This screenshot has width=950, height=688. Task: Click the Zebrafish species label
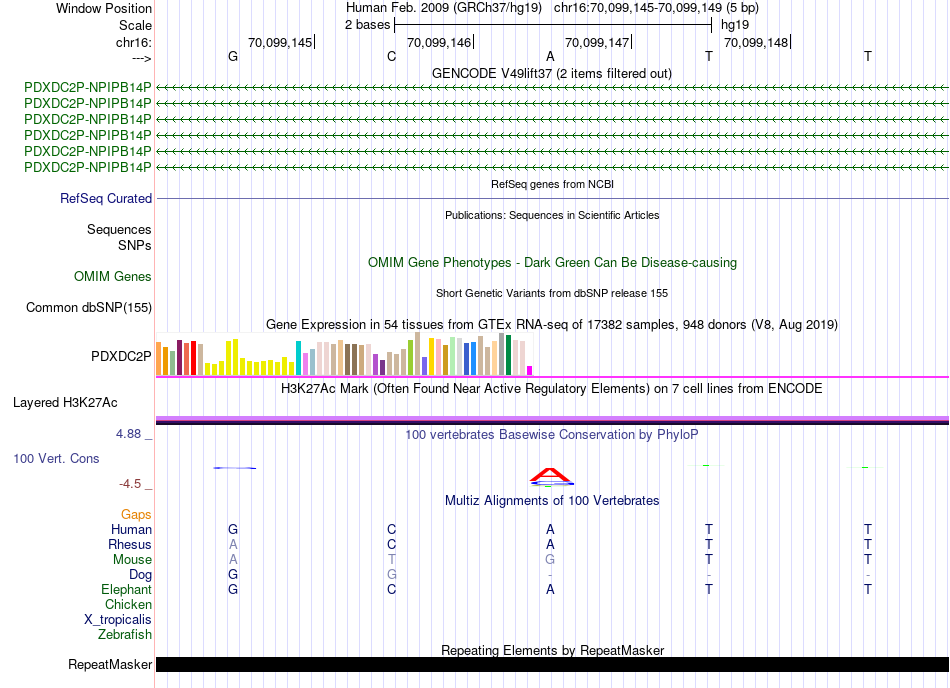tap(125, 635)
